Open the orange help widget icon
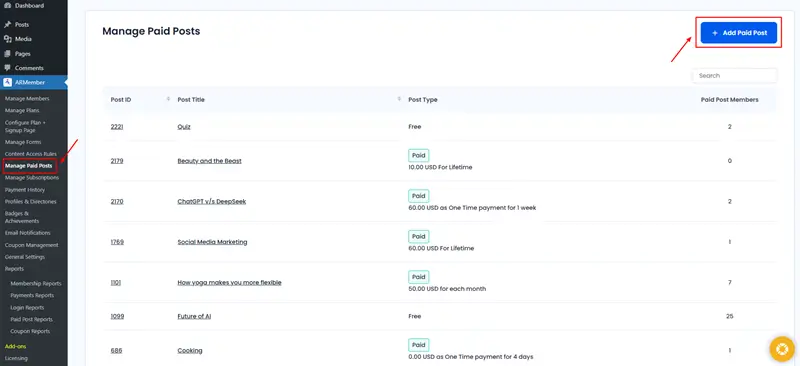 [782, 349]
